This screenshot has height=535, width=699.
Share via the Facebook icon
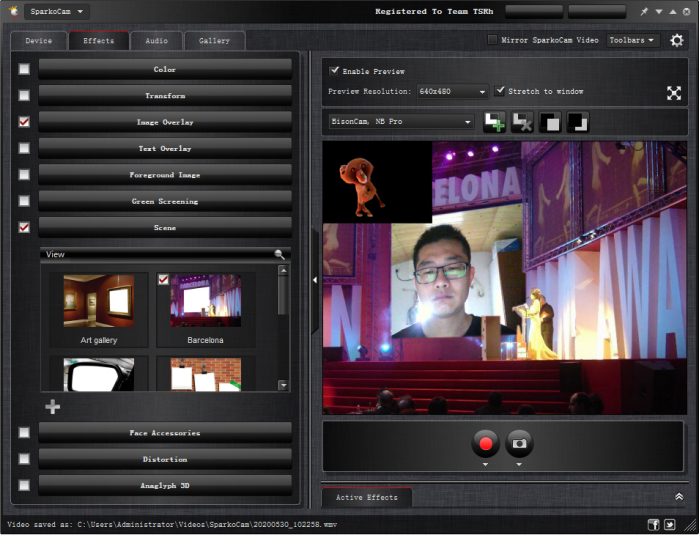[653, 524]
